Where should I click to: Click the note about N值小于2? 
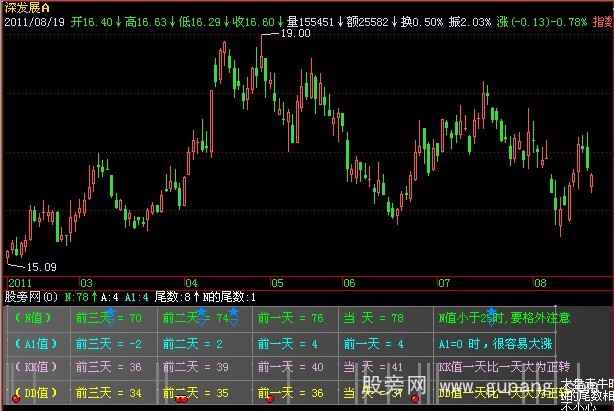(504, 318)
